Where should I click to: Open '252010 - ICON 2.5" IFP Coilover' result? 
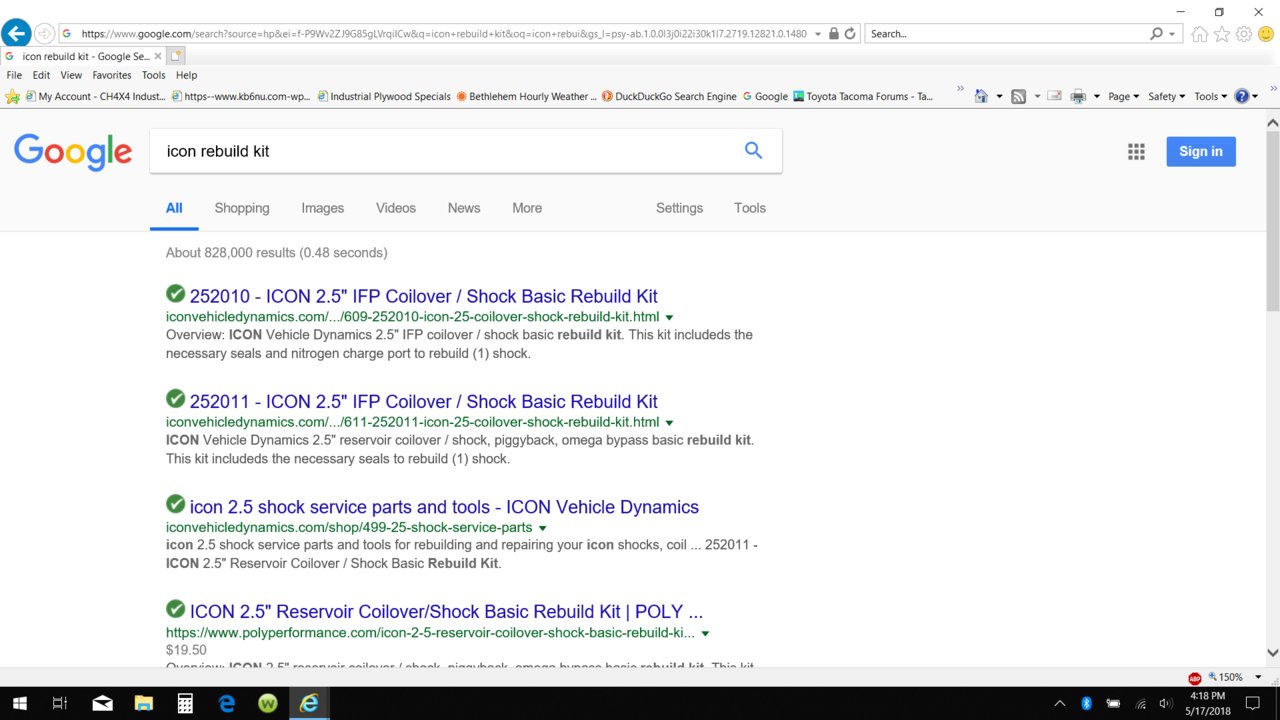tap(424, 296)
